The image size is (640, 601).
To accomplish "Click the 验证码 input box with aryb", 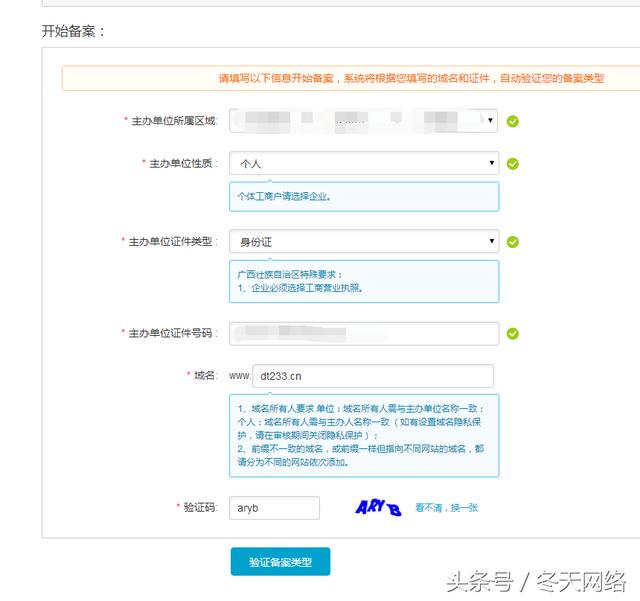I will click(274, 508).
